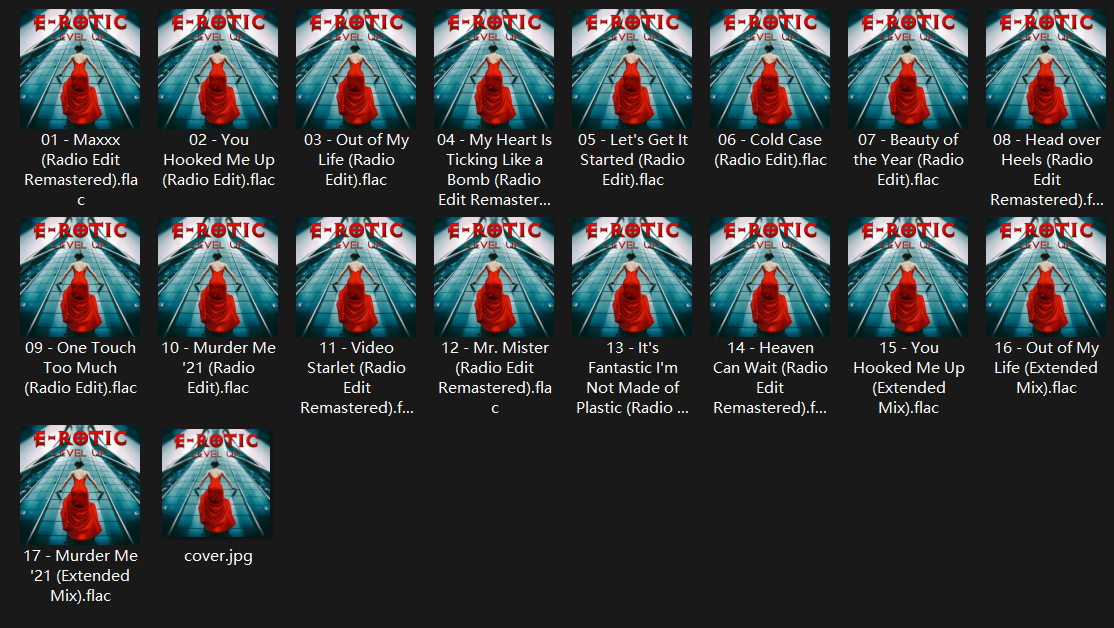Click filename "17 - Murder Me '21 (Extended Mix).flac"
The image size is (1114, 628).
[x=81, y=576]
